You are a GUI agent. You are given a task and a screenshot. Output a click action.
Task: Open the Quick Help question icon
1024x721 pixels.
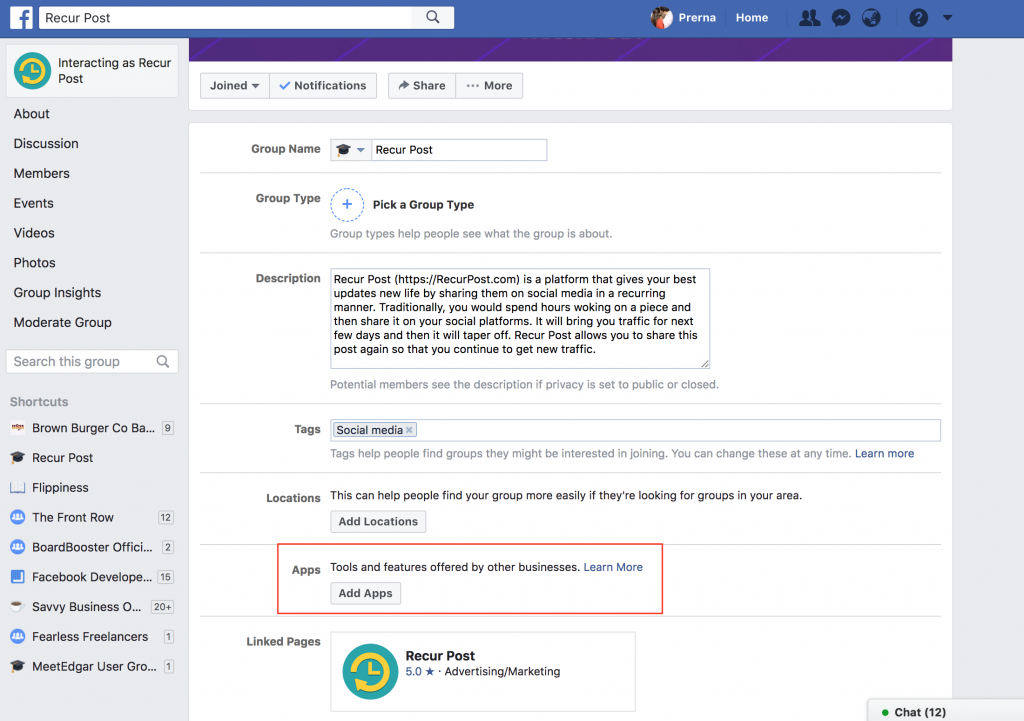pyautogui.click(x=918, y=18)
